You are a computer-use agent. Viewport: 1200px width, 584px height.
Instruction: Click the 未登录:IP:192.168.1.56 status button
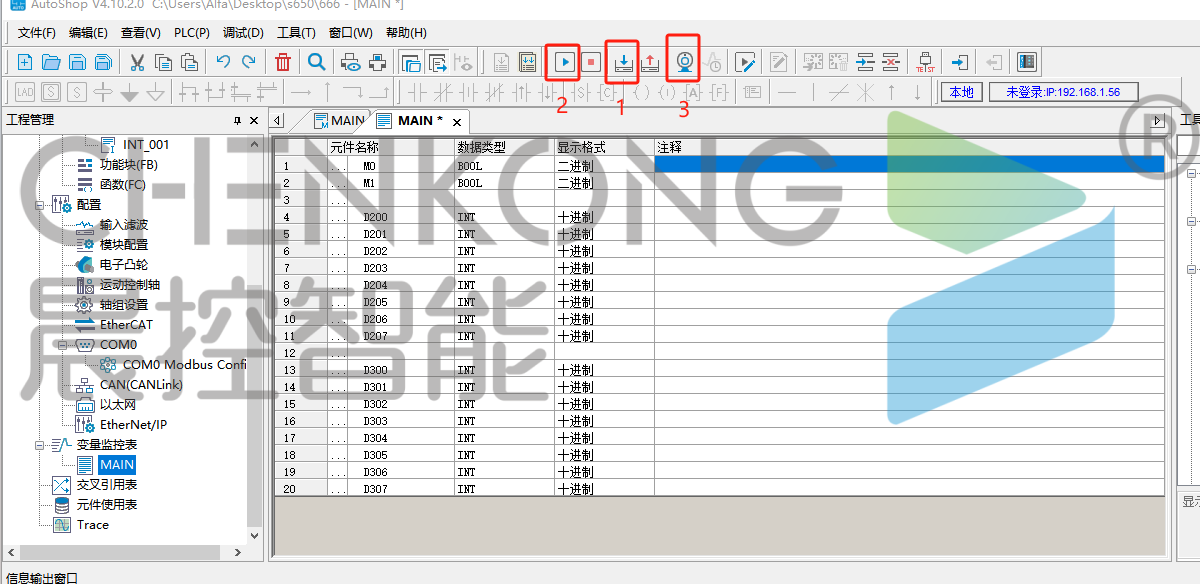1063,92
